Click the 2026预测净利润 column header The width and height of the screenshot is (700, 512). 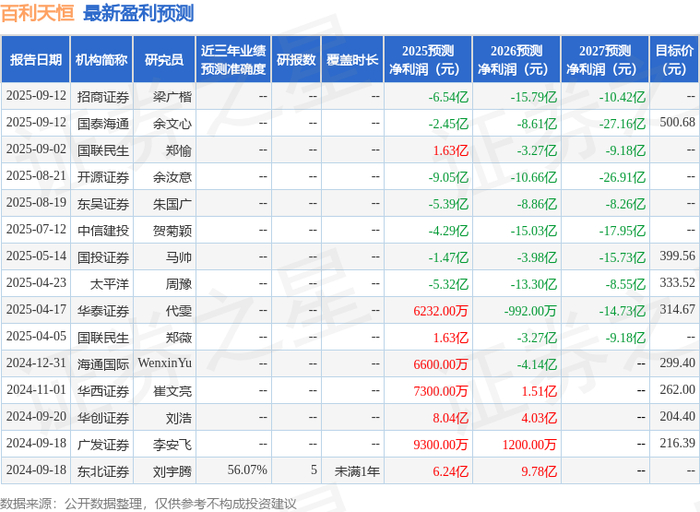coord(517,59)
